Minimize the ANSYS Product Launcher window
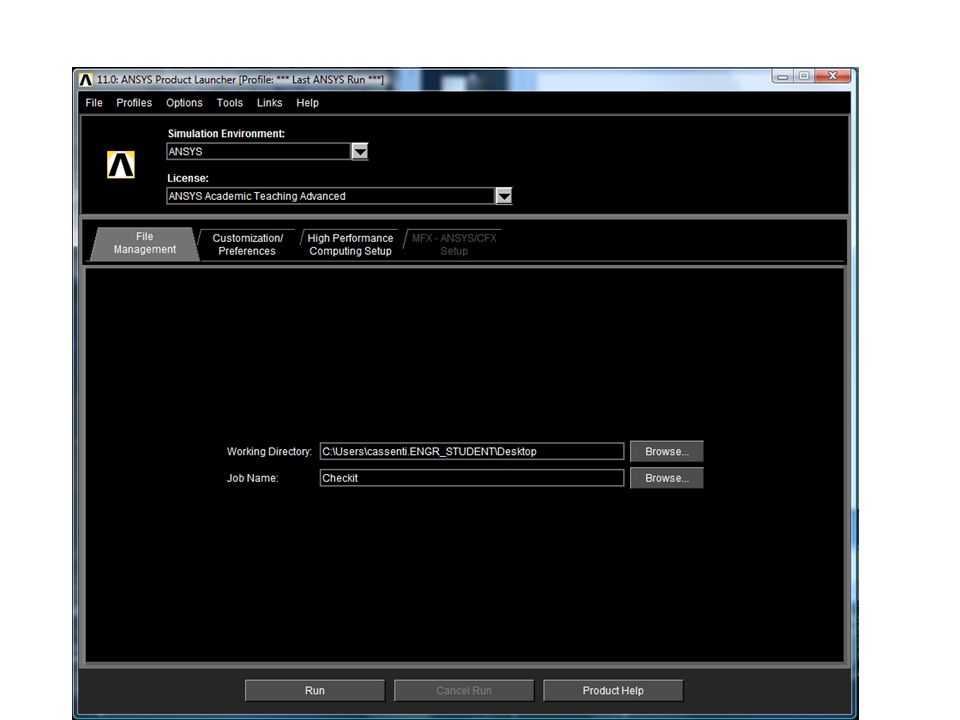 782,76
